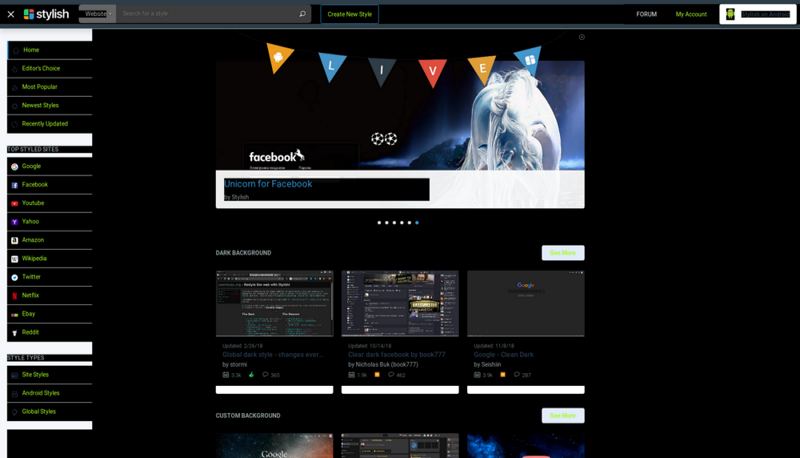Viewport: 800px width, 458px height.
Task: Select the fourth carousel dot
Action: (x=402, y=223)
